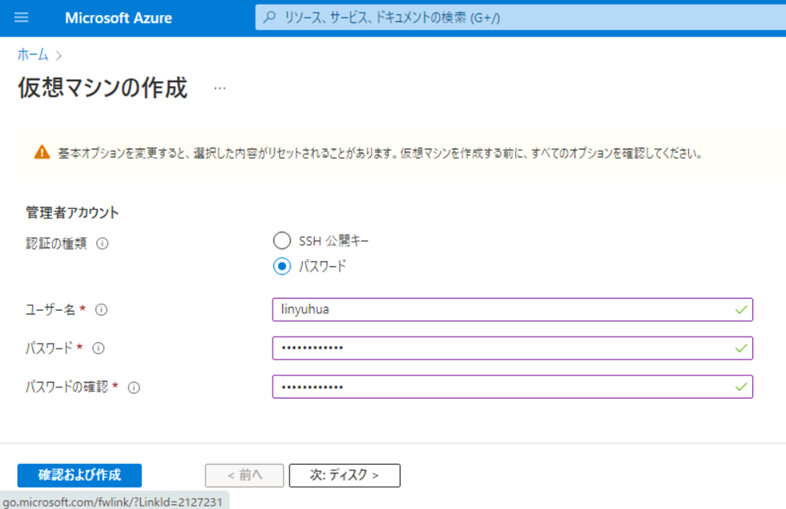The width and height of the screenshot is (786, 509).
Task: Go to 次: ディスク > step
Action: [345, 475]
